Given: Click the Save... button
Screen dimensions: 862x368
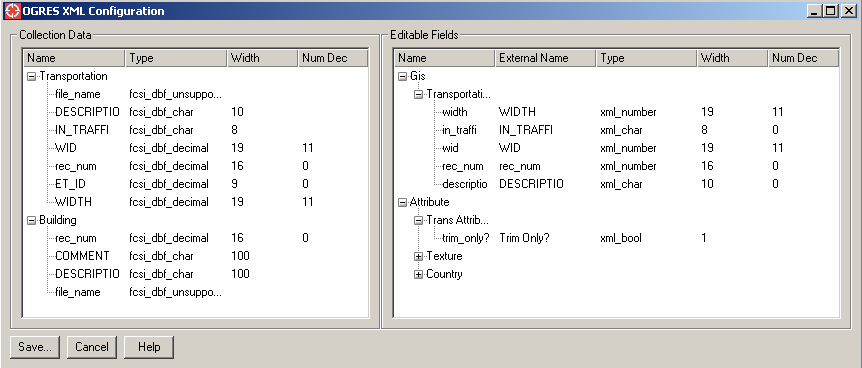Looking at the screenshot, I should point(35,347).
